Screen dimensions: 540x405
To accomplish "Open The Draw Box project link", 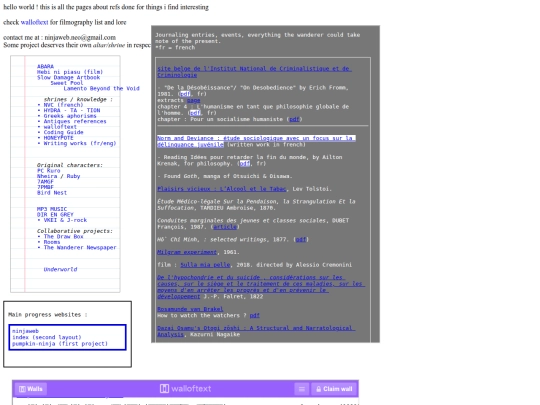I will coord(63,237).
